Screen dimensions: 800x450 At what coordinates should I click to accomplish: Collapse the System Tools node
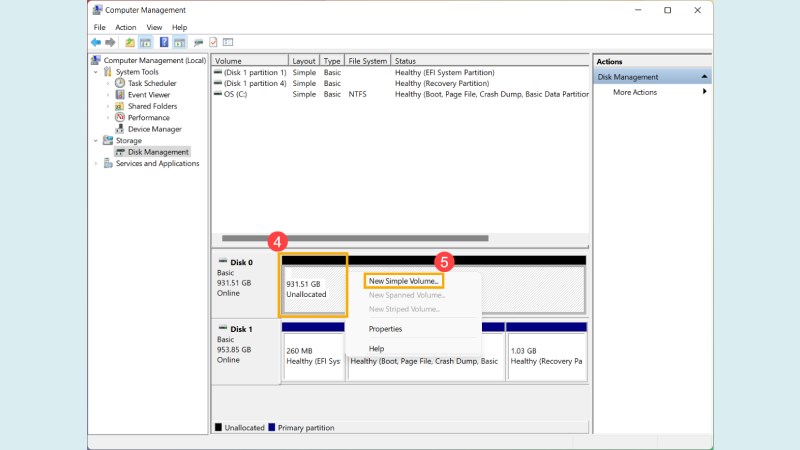pyautogui.click(x=96, y=72)
